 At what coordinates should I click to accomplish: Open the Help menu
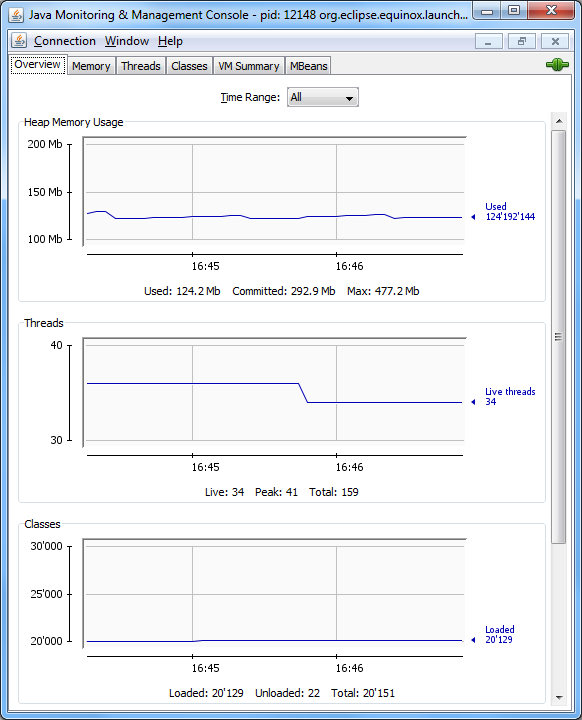click(x=170, y=41)
